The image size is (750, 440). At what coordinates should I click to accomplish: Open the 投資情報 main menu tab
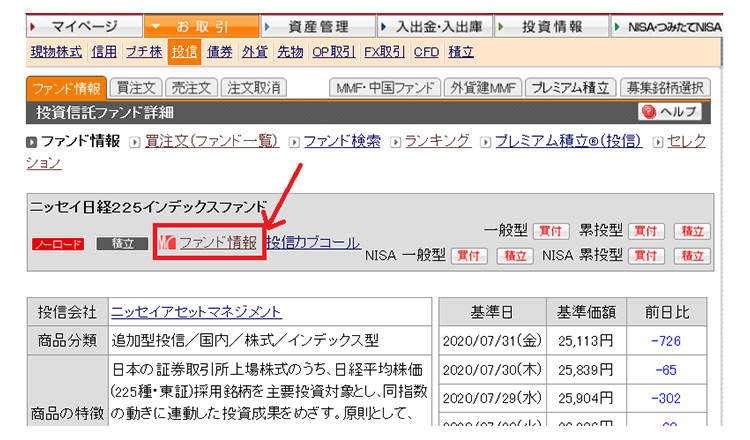tap(551, 26)
